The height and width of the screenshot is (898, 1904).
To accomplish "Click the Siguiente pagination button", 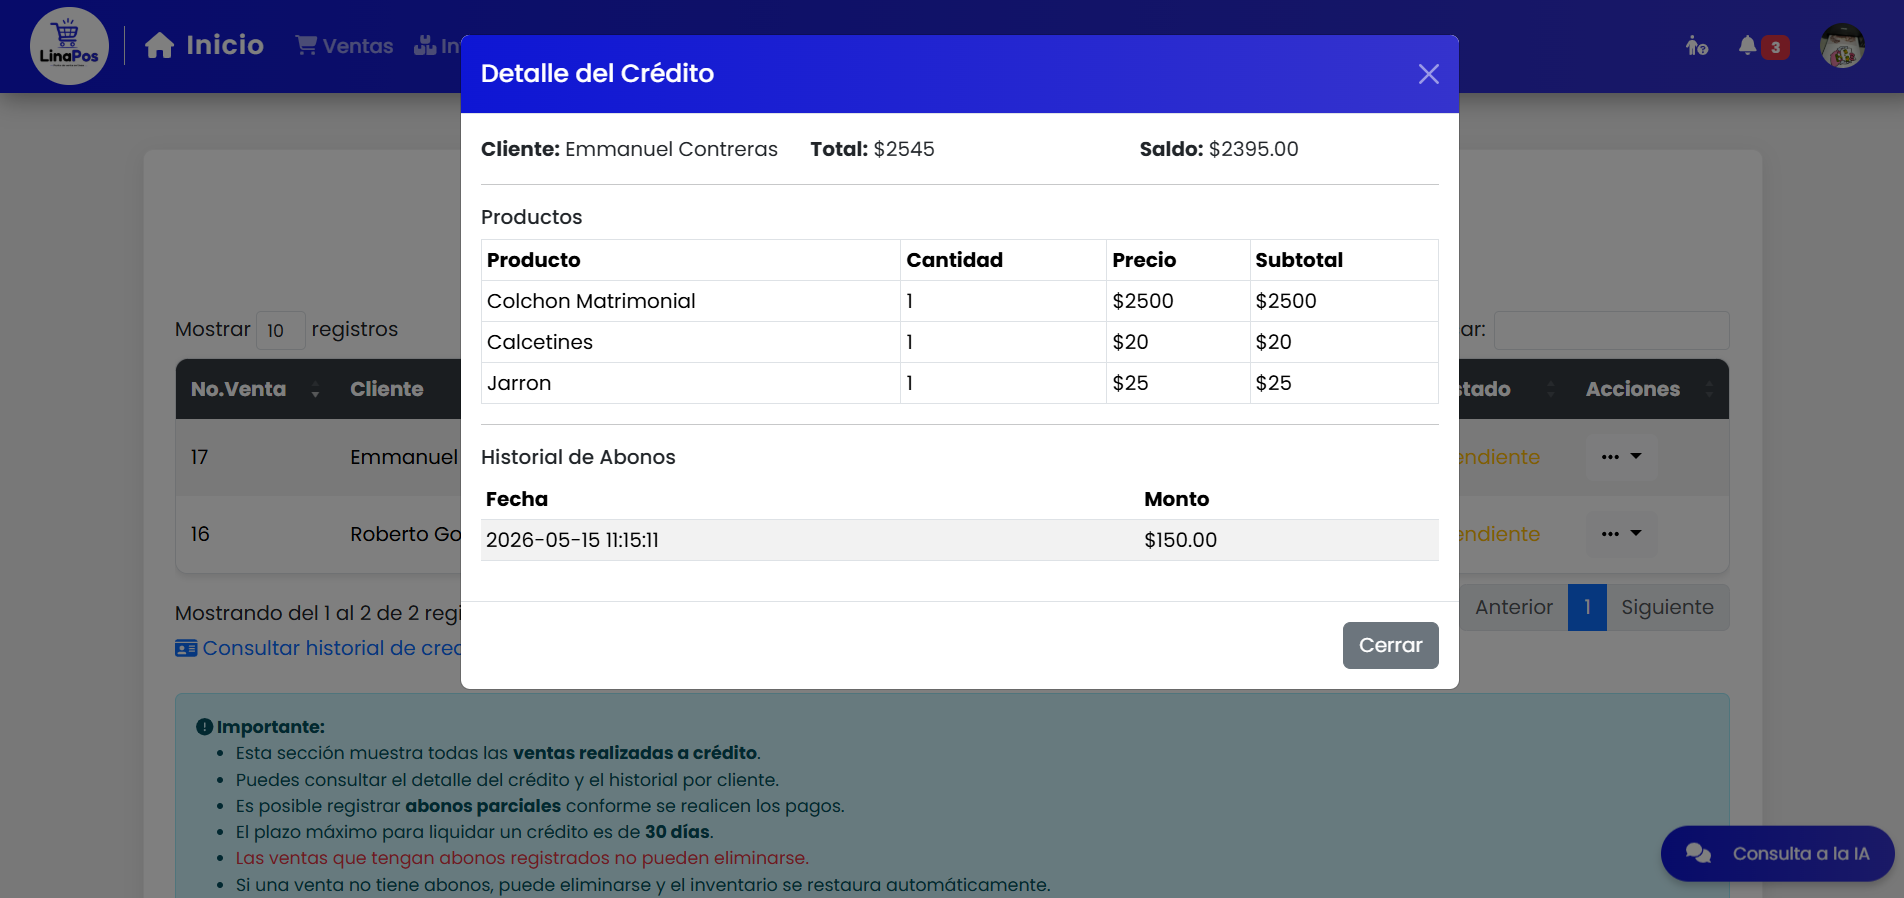I will coord(1667,607).
